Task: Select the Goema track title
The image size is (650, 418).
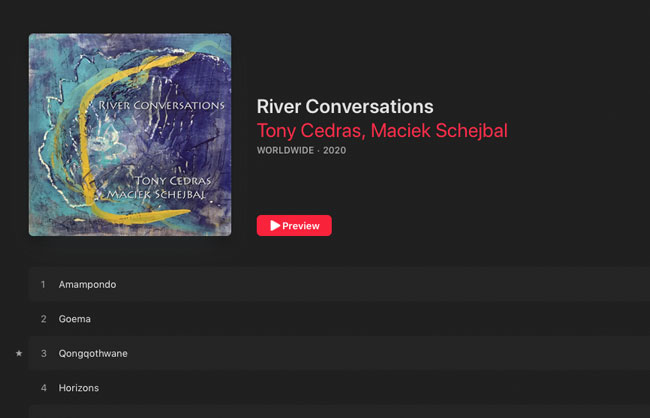Action: click(x=75, y=319)
